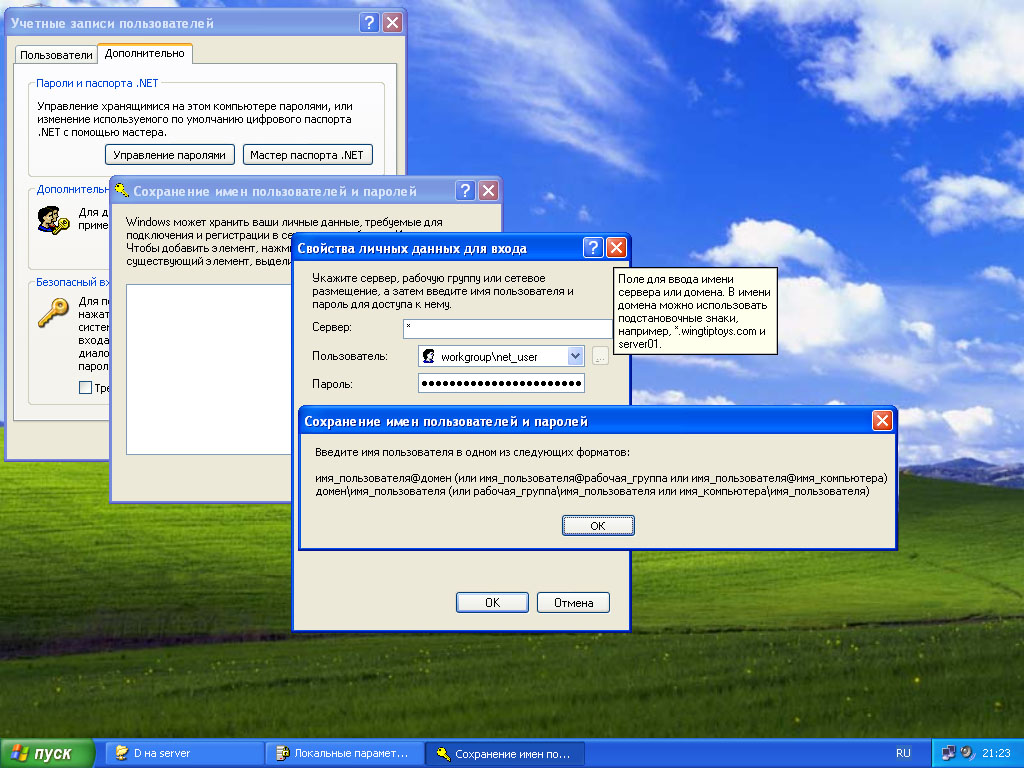Image resolution: width=1024 pixels, height=768 pixels.
Task: Open the пуск Start menu
Action: click(46, 754)
